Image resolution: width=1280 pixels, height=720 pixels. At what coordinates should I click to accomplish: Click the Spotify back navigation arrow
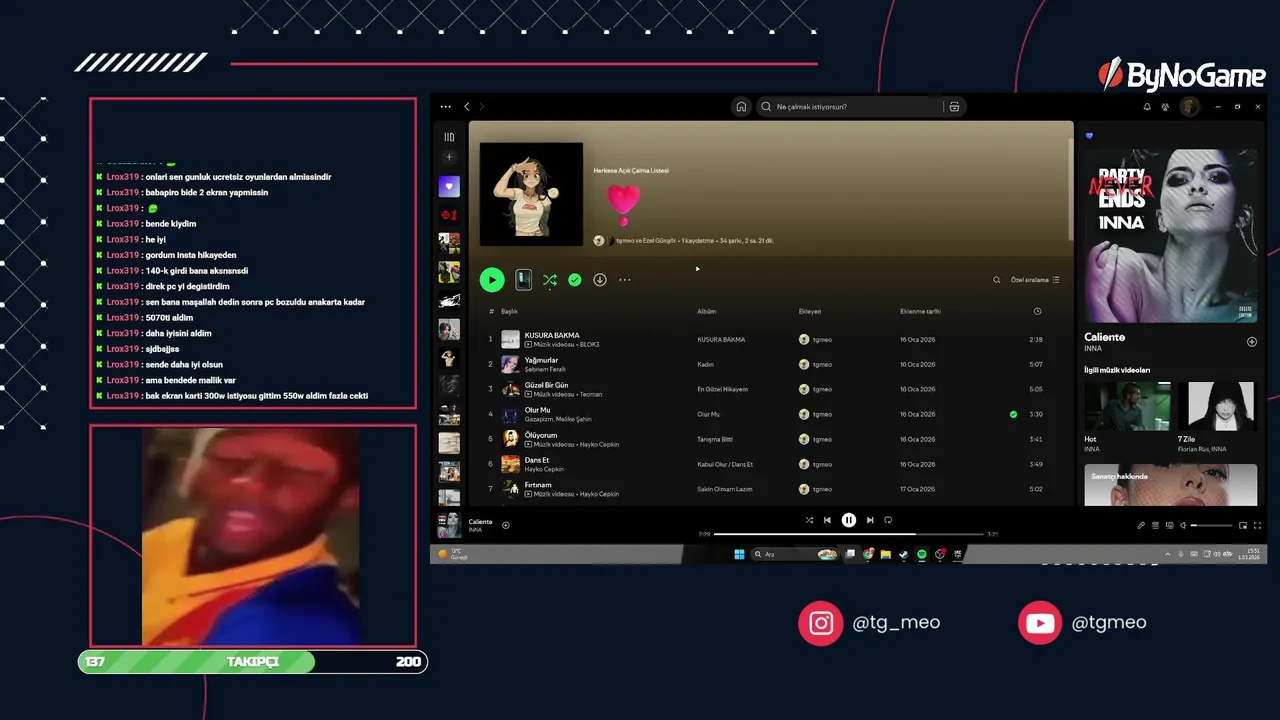tap(467, 106)
